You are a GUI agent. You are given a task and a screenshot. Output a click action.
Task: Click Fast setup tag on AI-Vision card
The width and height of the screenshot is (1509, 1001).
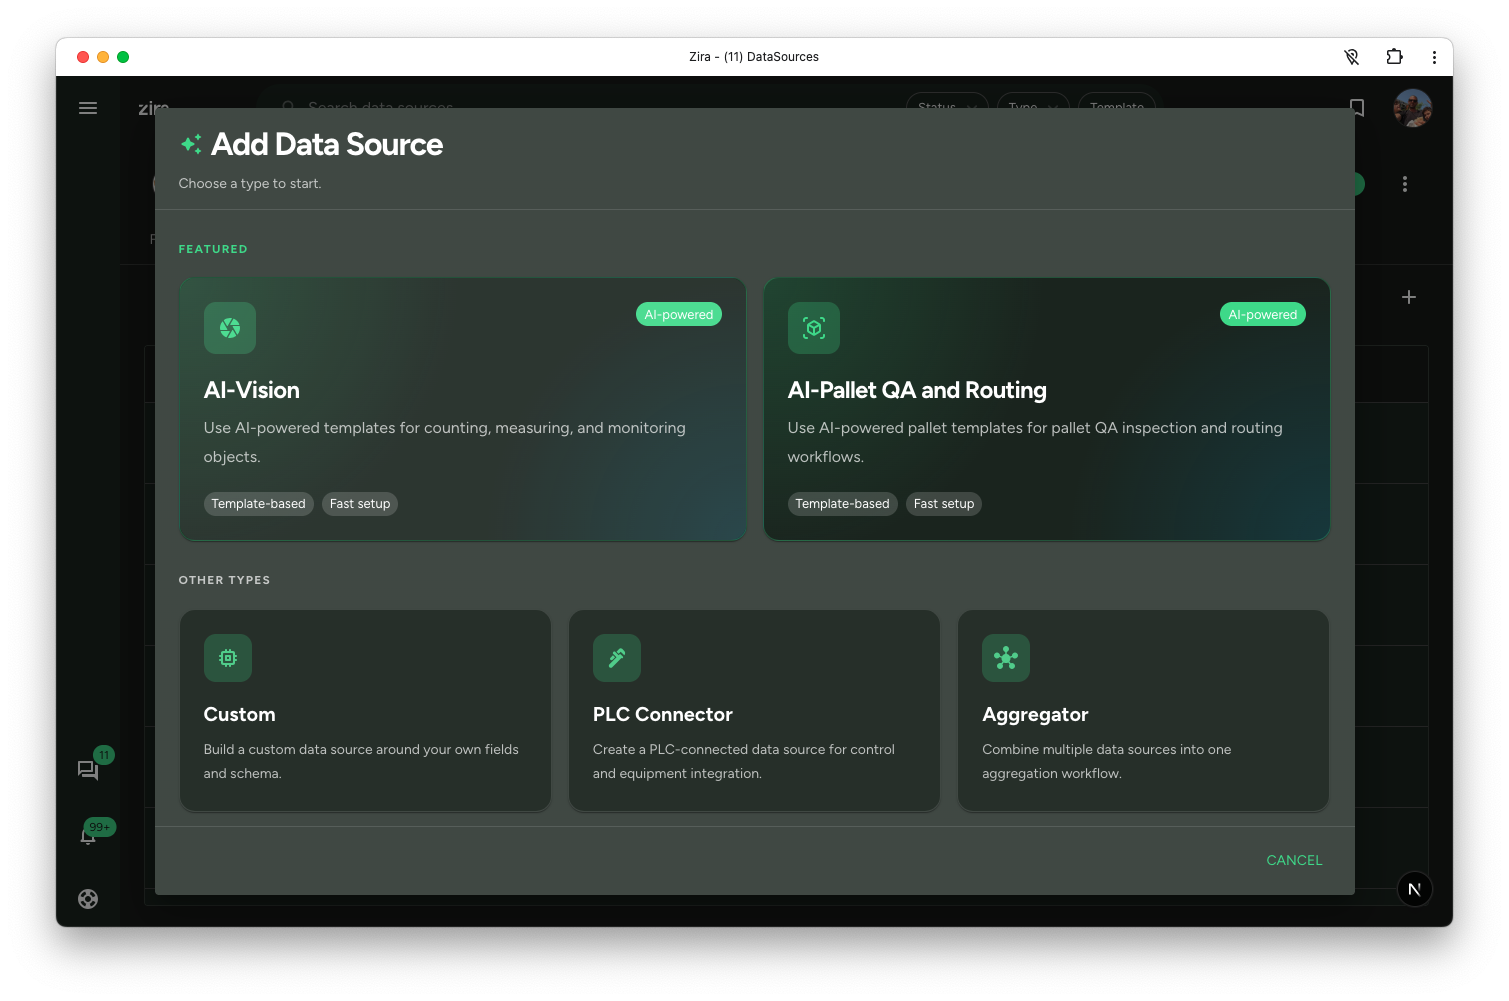[x=360, y=504]
